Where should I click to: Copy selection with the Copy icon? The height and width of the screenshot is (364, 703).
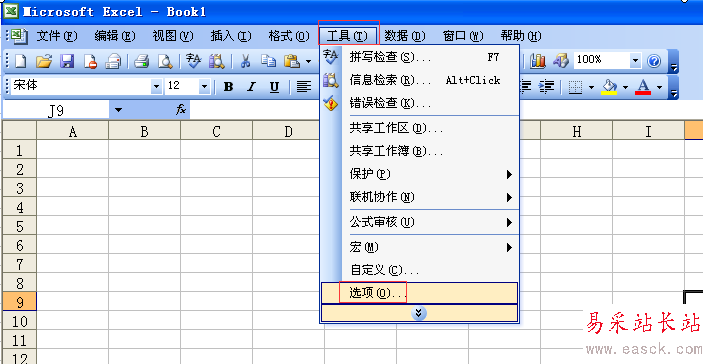click(x=269, y=61)
